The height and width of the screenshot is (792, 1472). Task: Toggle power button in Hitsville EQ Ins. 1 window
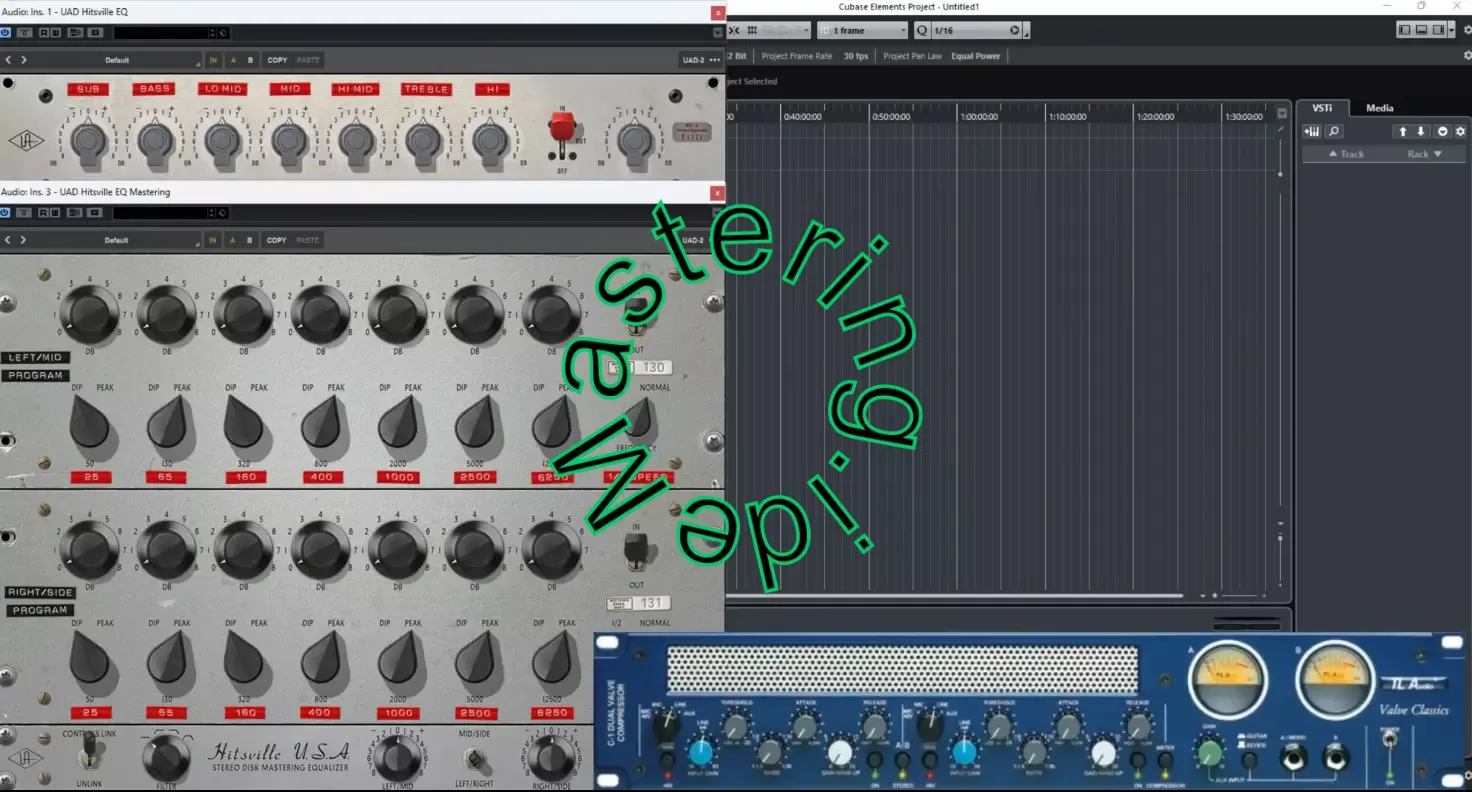5,33
